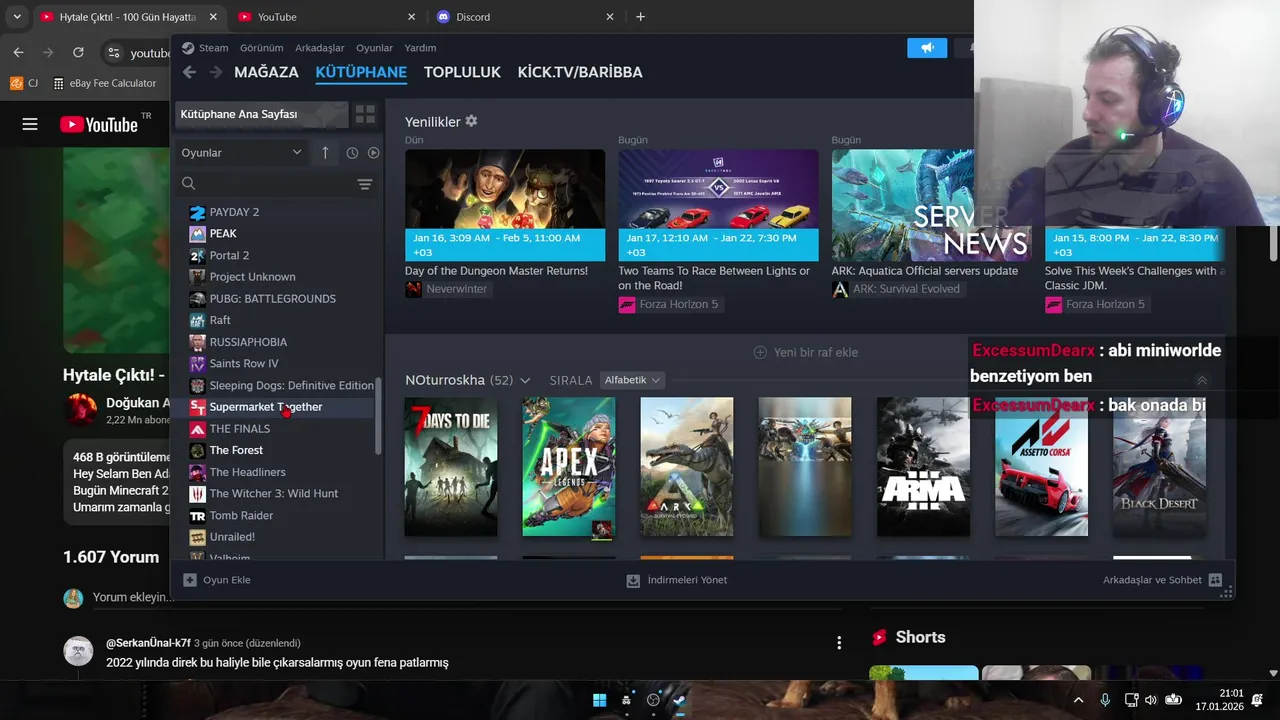
Task: Open the Steam menu
Action: [x=206, y=47]
